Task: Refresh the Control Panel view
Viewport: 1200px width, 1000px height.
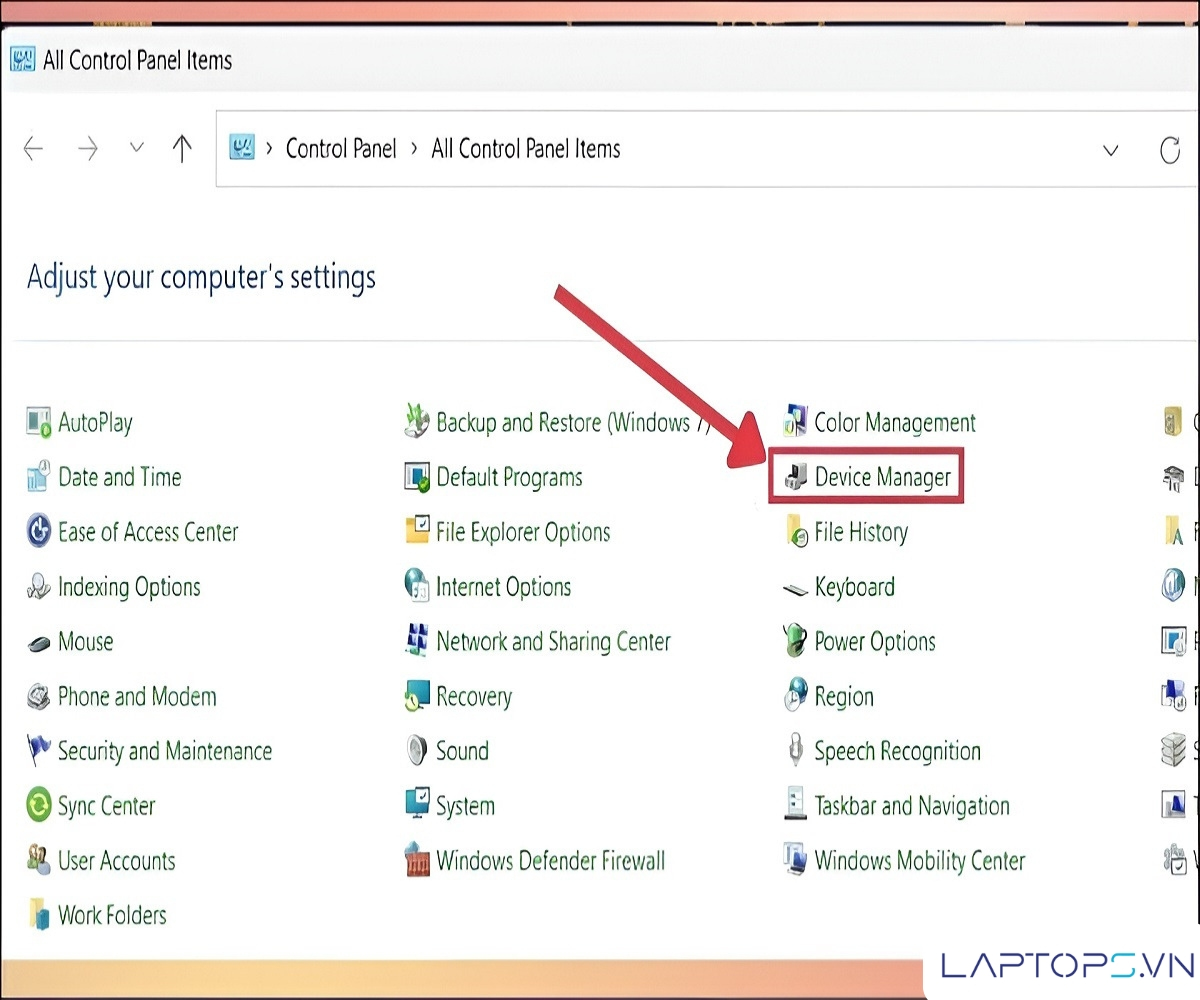Action: 1169,150
